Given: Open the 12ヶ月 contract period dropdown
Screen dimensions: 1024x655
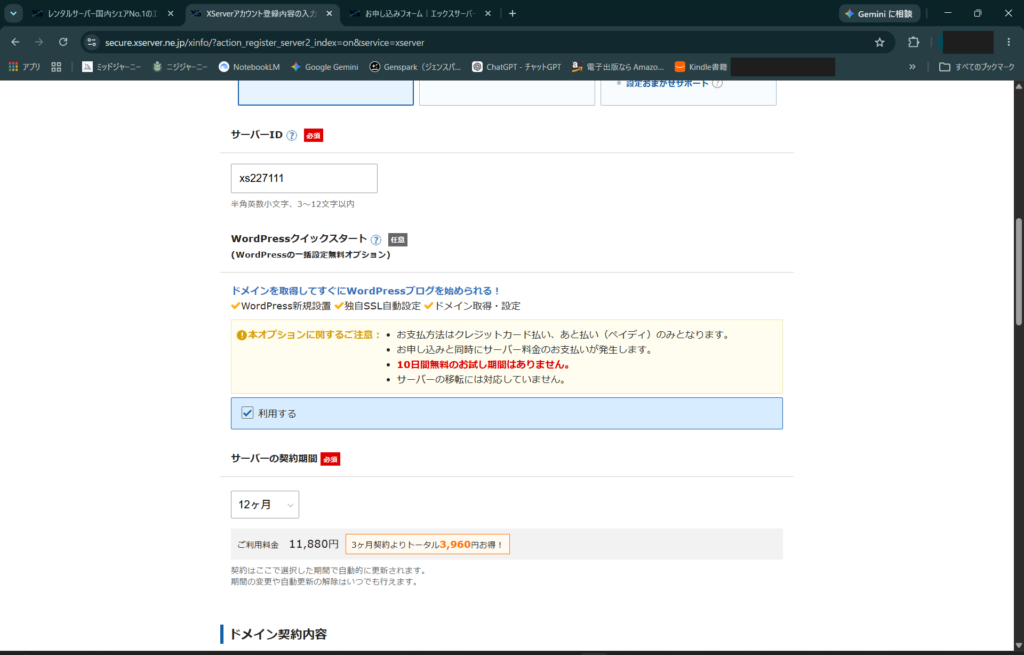Looking at the screenshot, I should pos(265,505).
